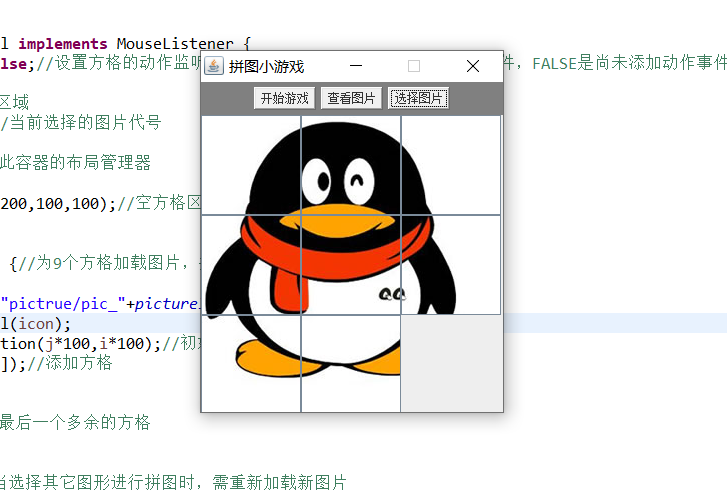The image size is (727, 490).
Task: Click the '区域' comment text in editor
Action: (14, 102)
